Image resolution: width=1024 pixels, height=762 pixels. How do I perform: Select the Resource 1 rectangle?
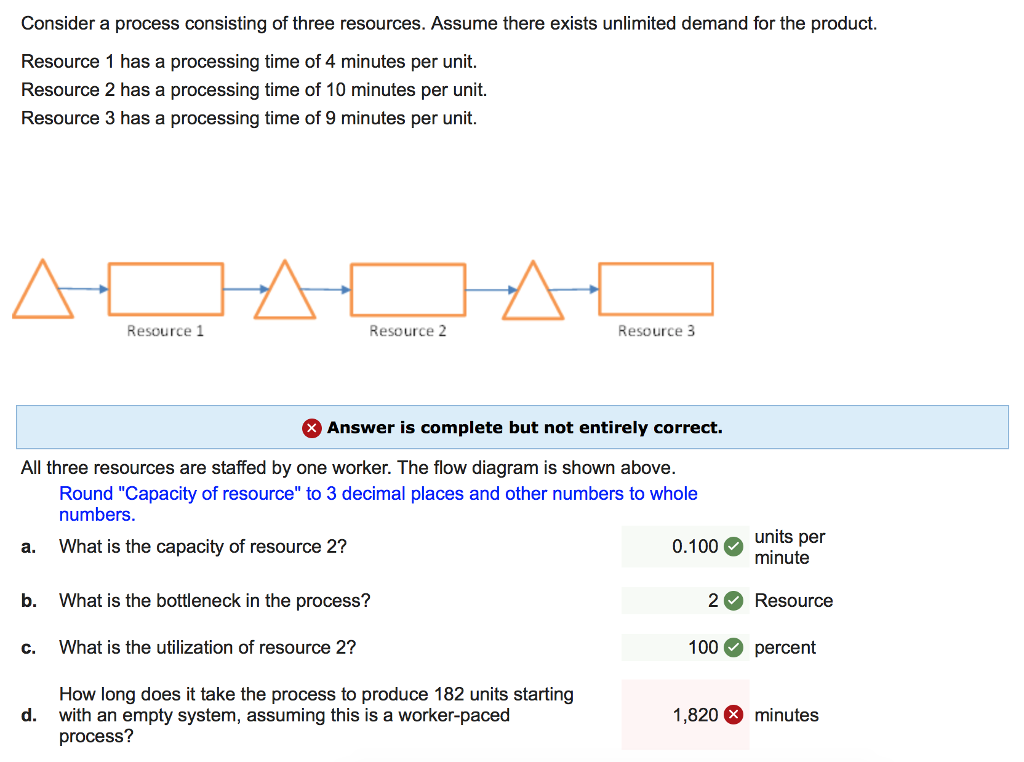pyautogui.click(x=166, y=289)
